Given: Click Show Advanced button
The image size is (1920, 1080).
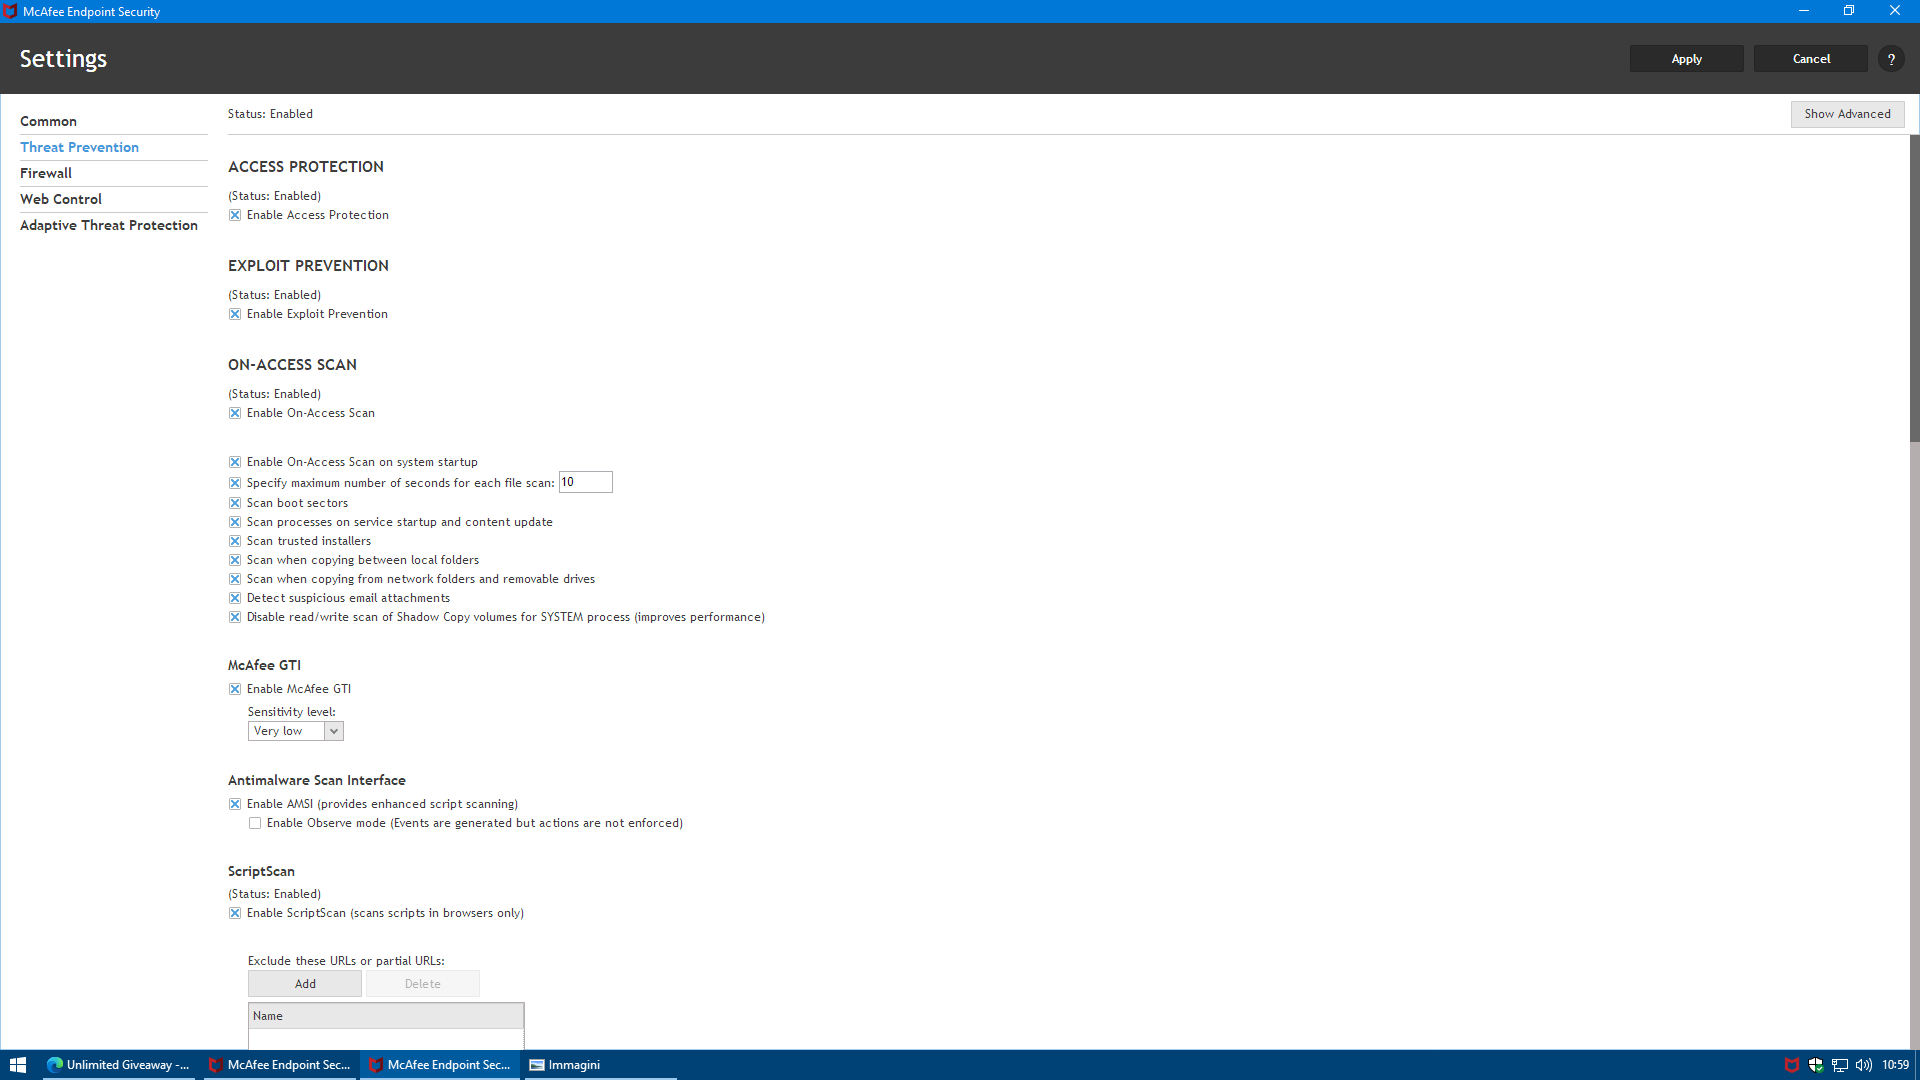Looking at the screenshot, I should pos(1847,114).
